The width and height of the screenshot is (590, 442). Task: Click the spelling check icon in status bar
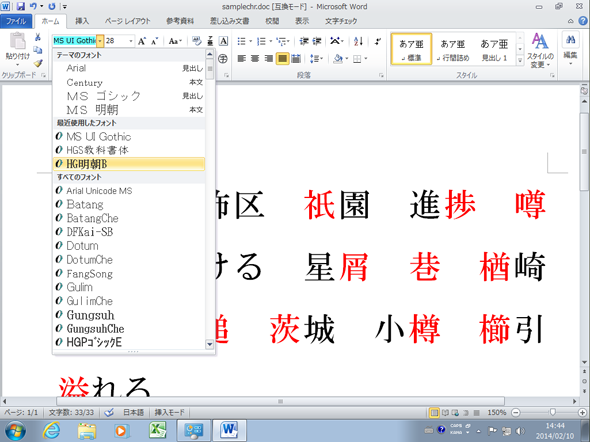(109, 413)
